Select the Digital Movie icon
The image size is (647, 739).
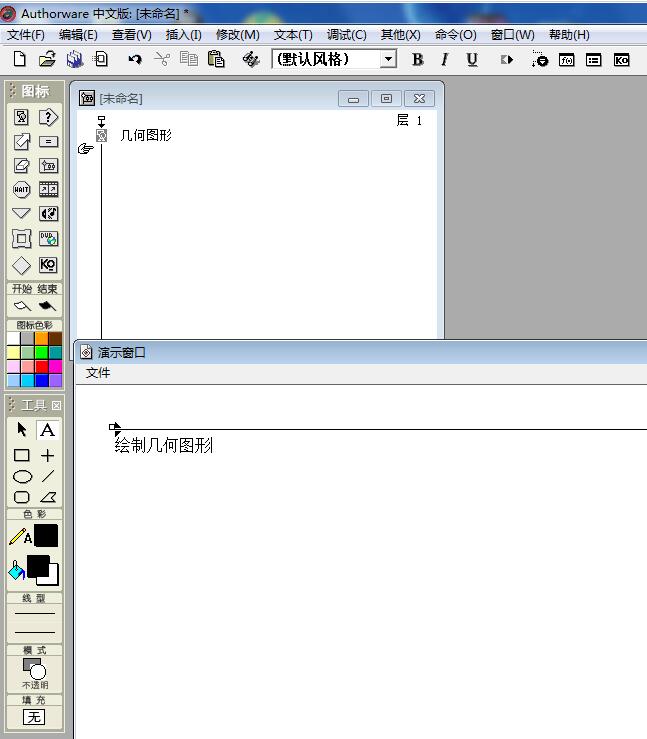[x=48, y=189]
